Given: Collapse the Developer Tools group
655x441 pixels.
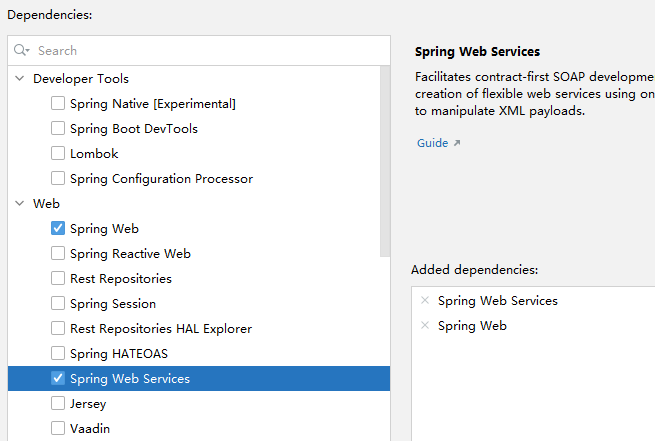Looking at the screenshot, I should point(20,78).
